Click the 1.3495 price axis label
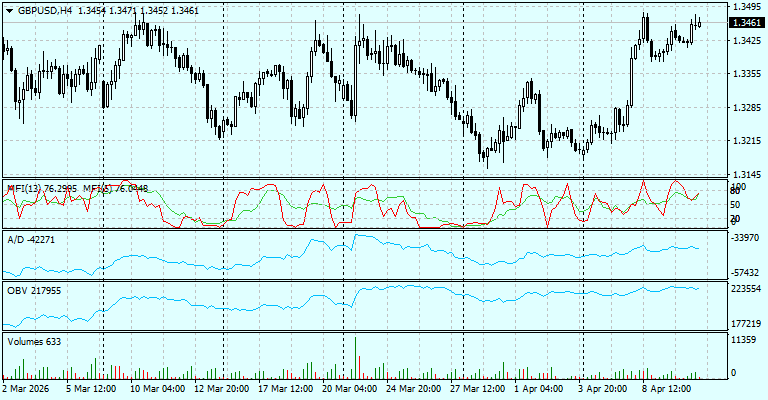 click(x=747, y=6)
